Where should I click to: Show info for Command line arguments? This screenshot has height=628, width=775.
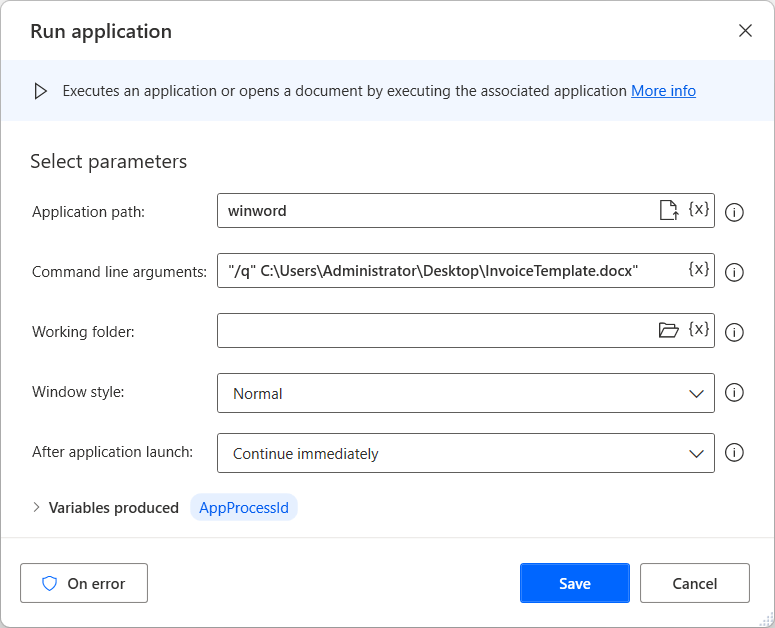coord(734,272)
